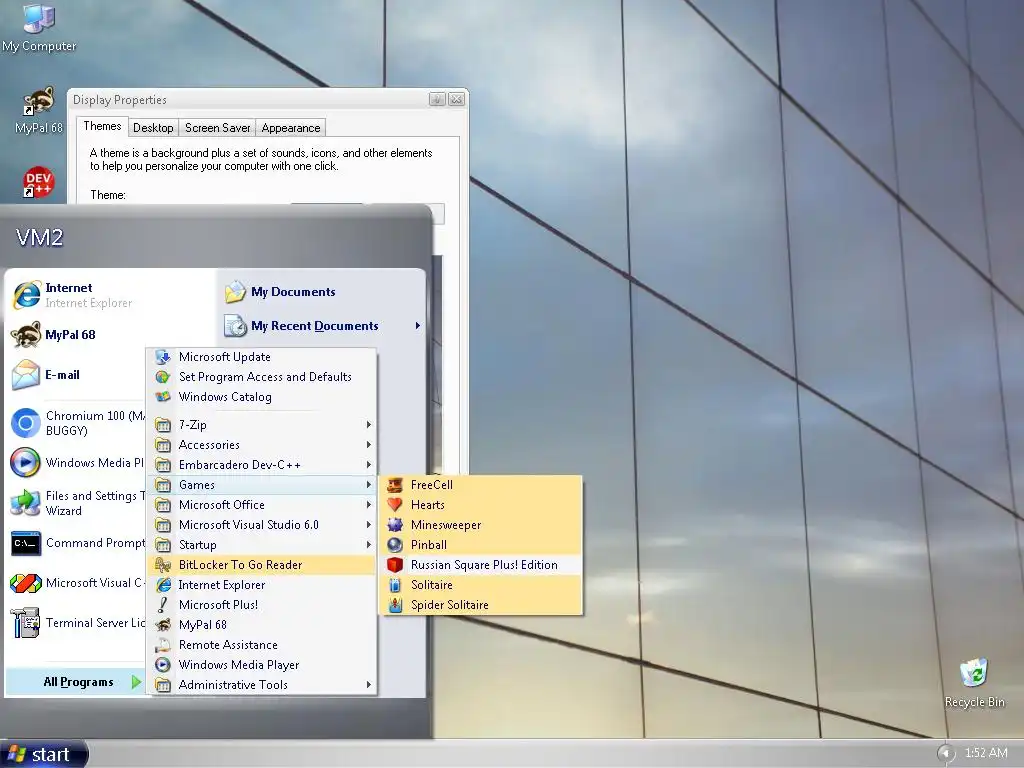Click the Hearts game icon
This screenshot has width=1024, height=768.
[x=394, y=505]
